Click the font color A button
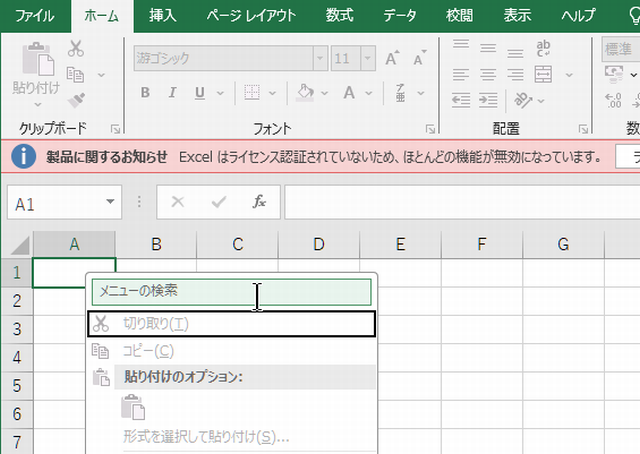 pos(349,93)
